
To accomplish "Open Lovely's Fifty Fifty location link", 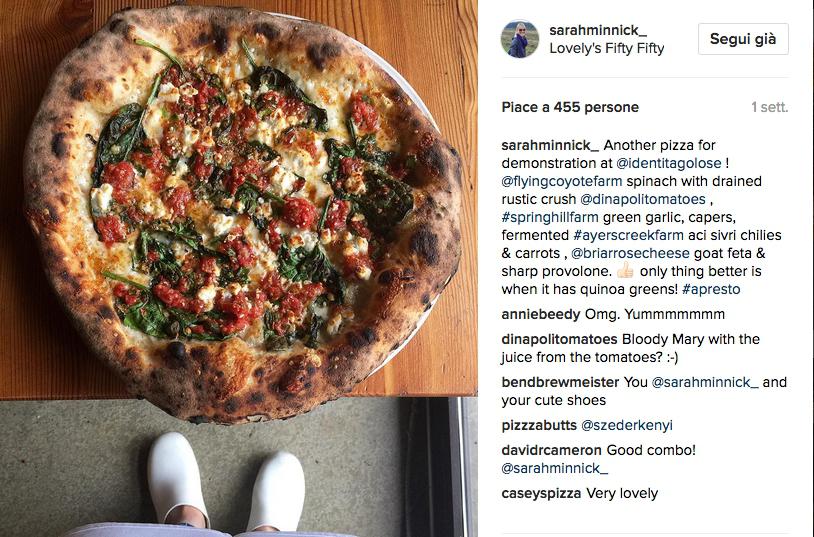I will (607, 48).
